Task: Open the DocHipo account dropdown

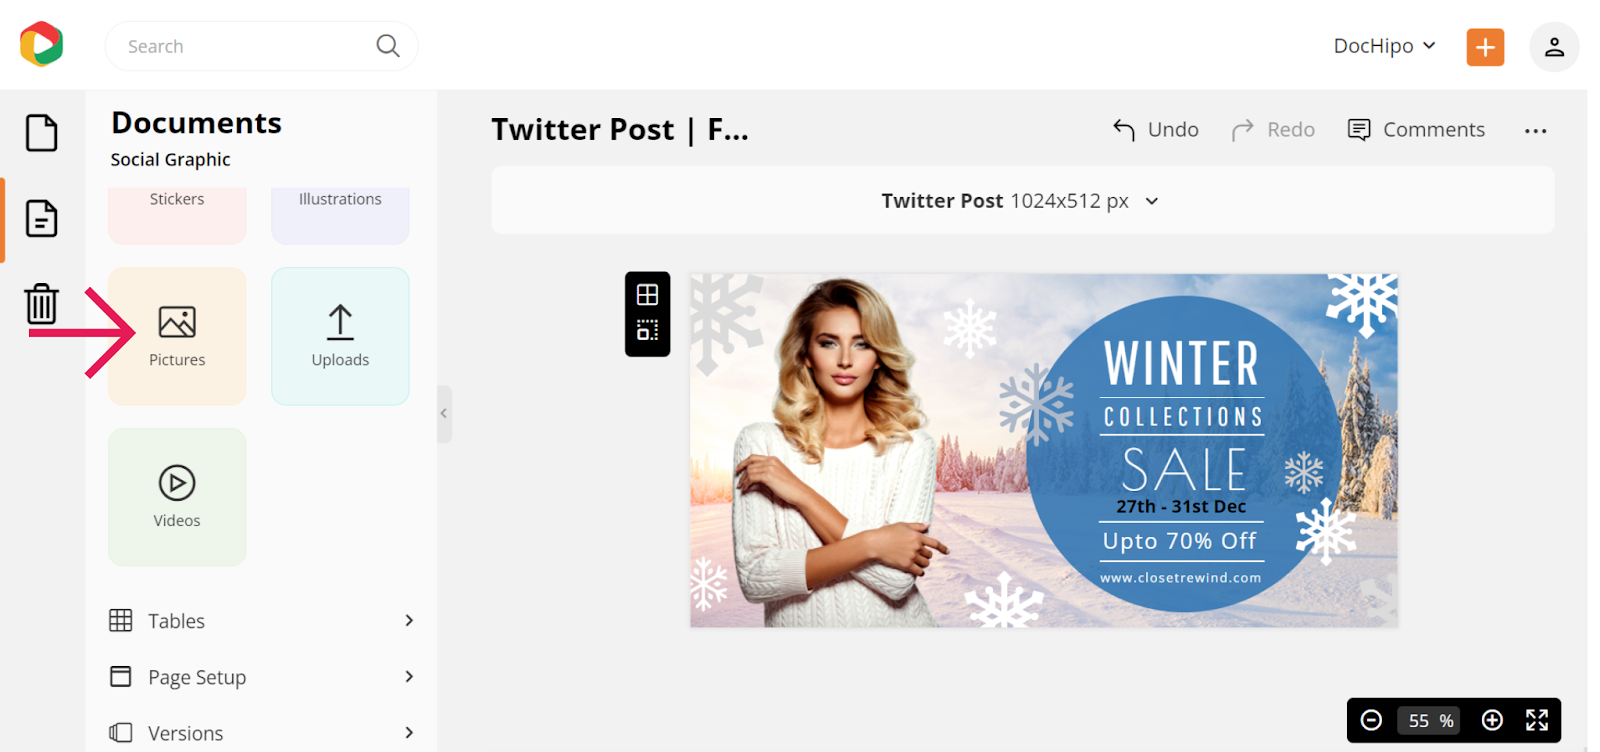Action: pyautogui.click(x=1385, y=46)
